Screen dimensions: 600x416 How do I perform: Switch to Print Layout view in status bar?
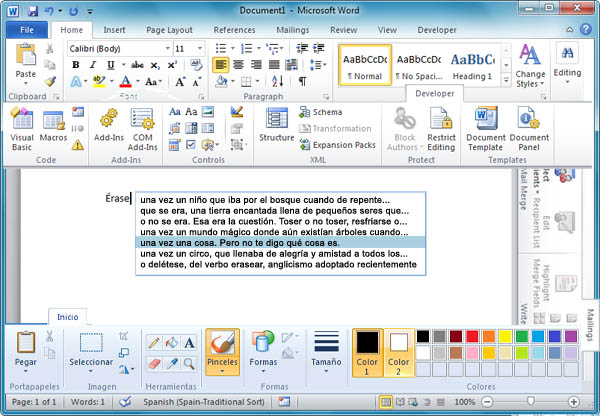[x=386, y=402]
